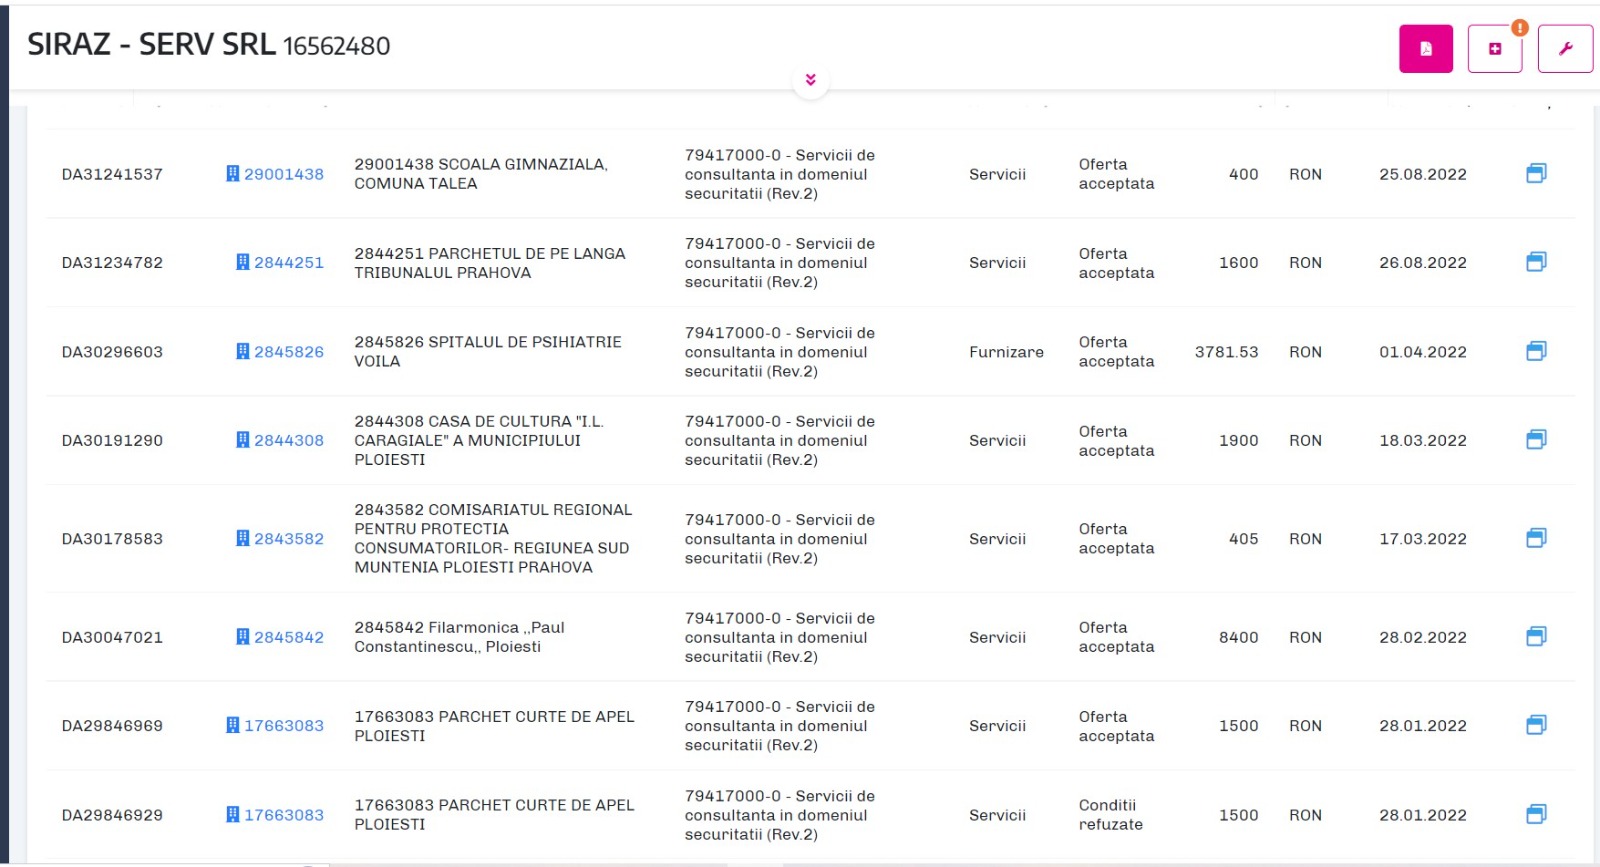
Task: Open authority link 2844308
Action: coord(288,440)
